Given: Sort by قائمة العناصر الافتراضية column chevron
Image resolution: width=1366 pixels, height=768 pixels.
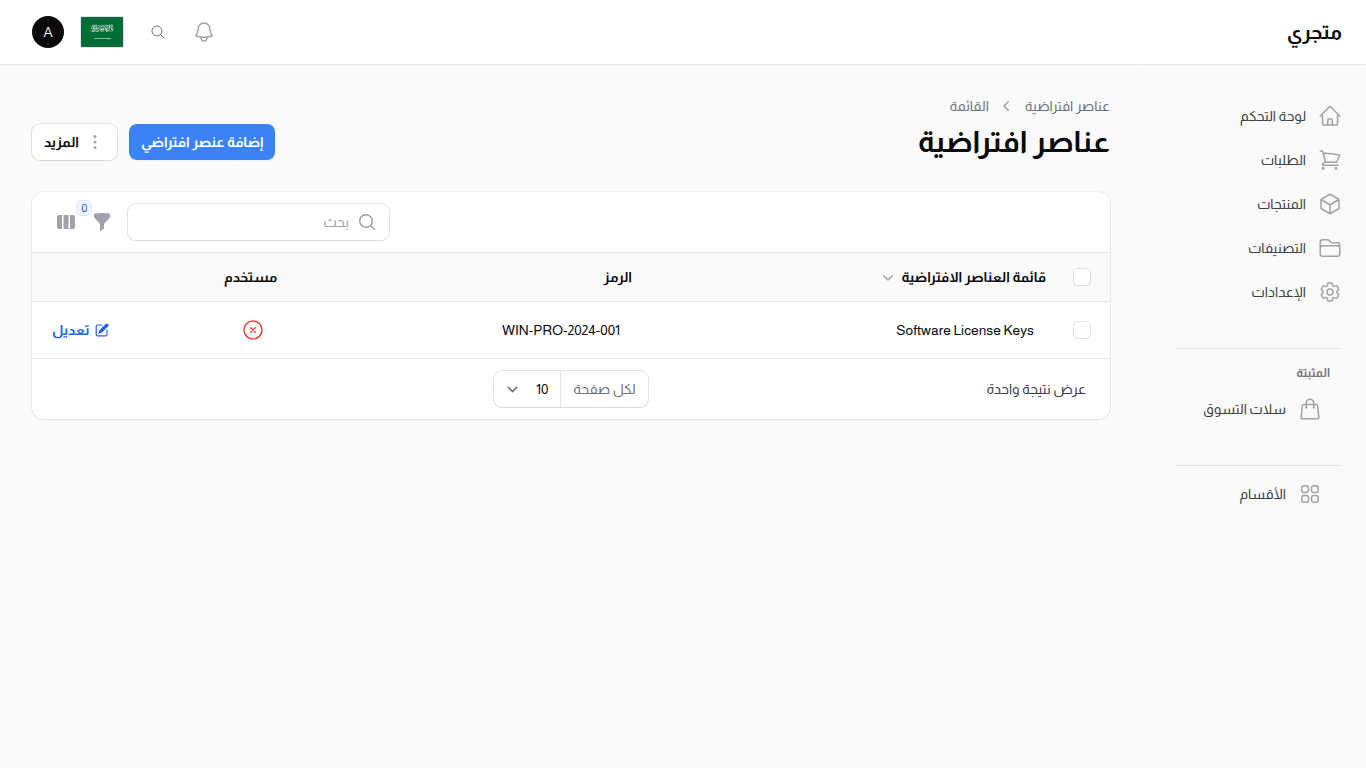Looking at the screenshot, I should [x=887, y=277].
